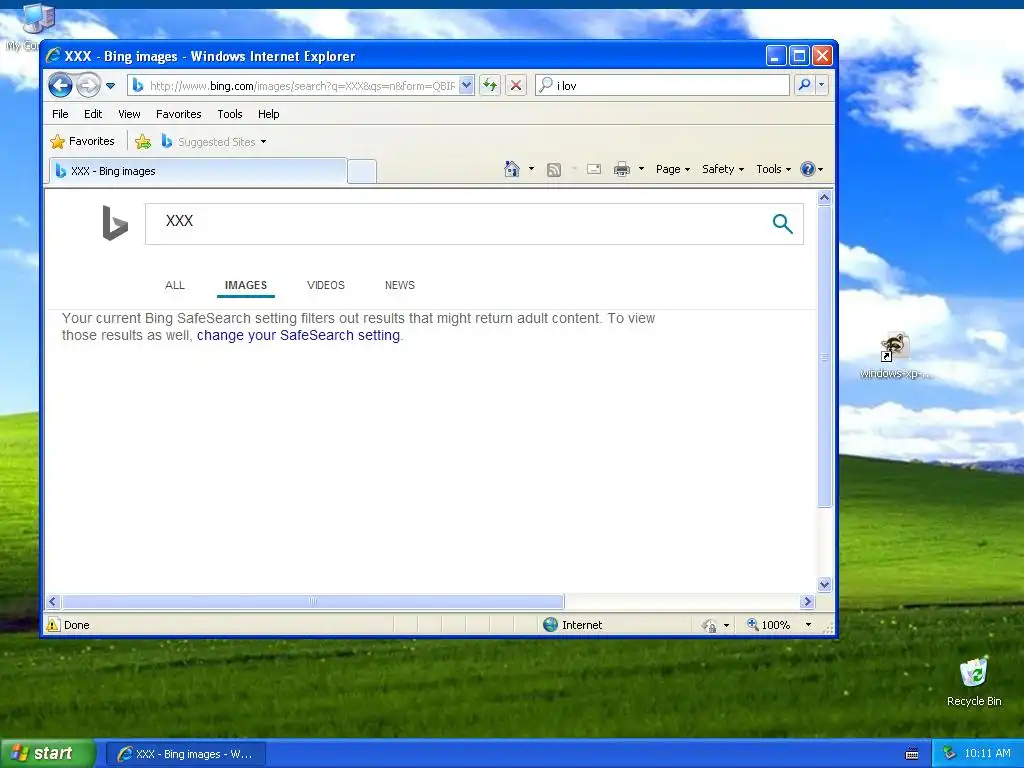Click the horizontal scrollbar right arrow

pos(808,601)
